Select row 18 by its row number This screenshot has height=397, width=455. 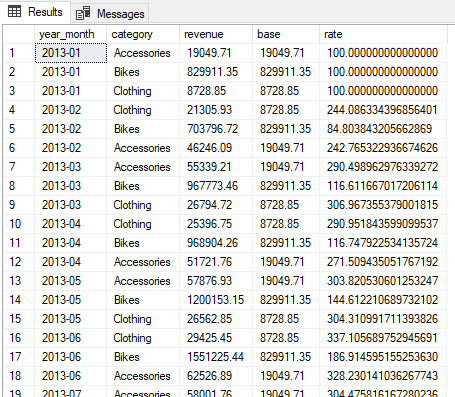19,376
